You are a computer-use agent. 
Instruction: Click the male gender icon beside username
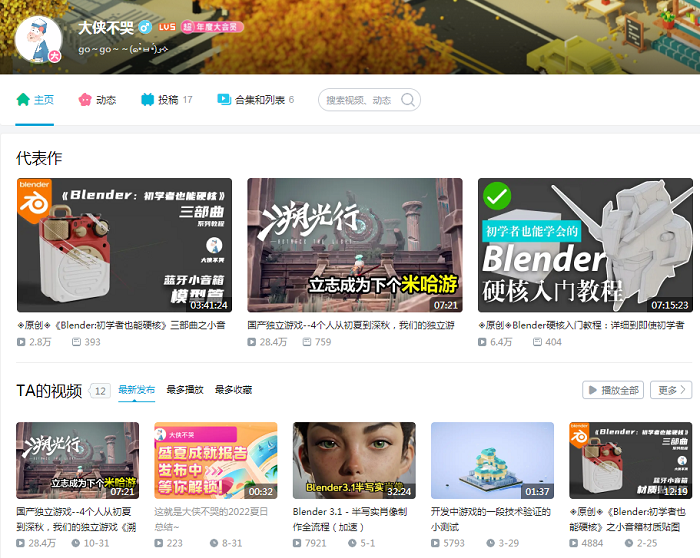[x=145, y=28]
